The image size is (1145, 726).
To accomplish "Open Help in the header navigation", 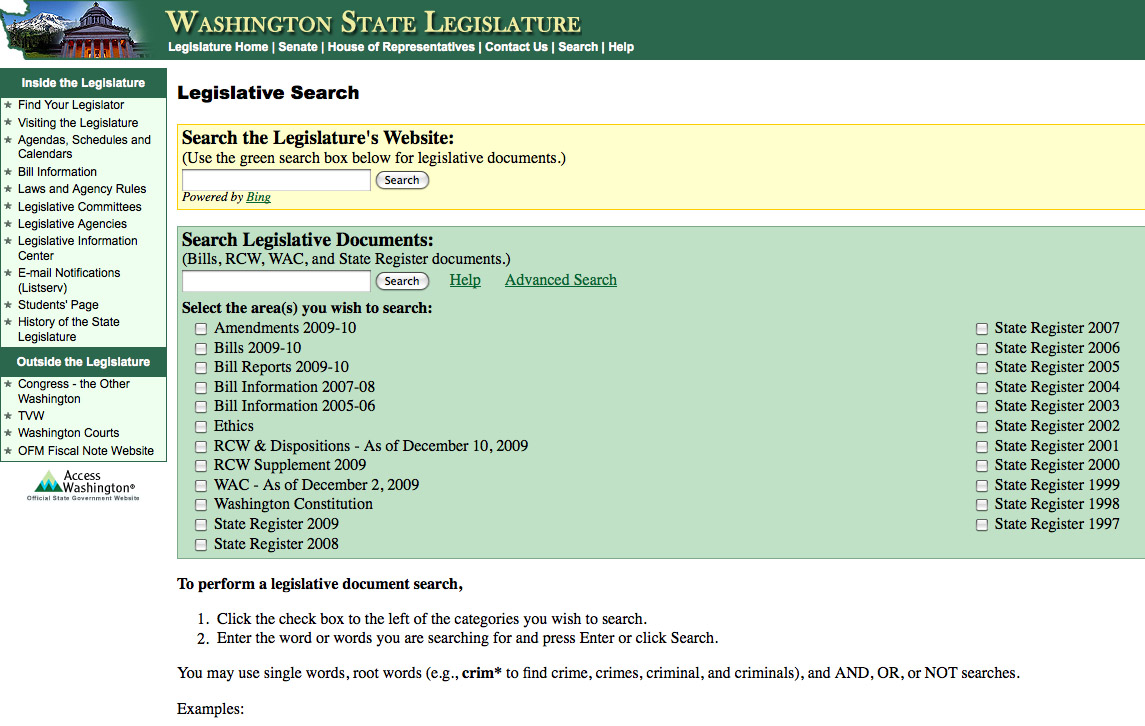I will click(621, 47).
